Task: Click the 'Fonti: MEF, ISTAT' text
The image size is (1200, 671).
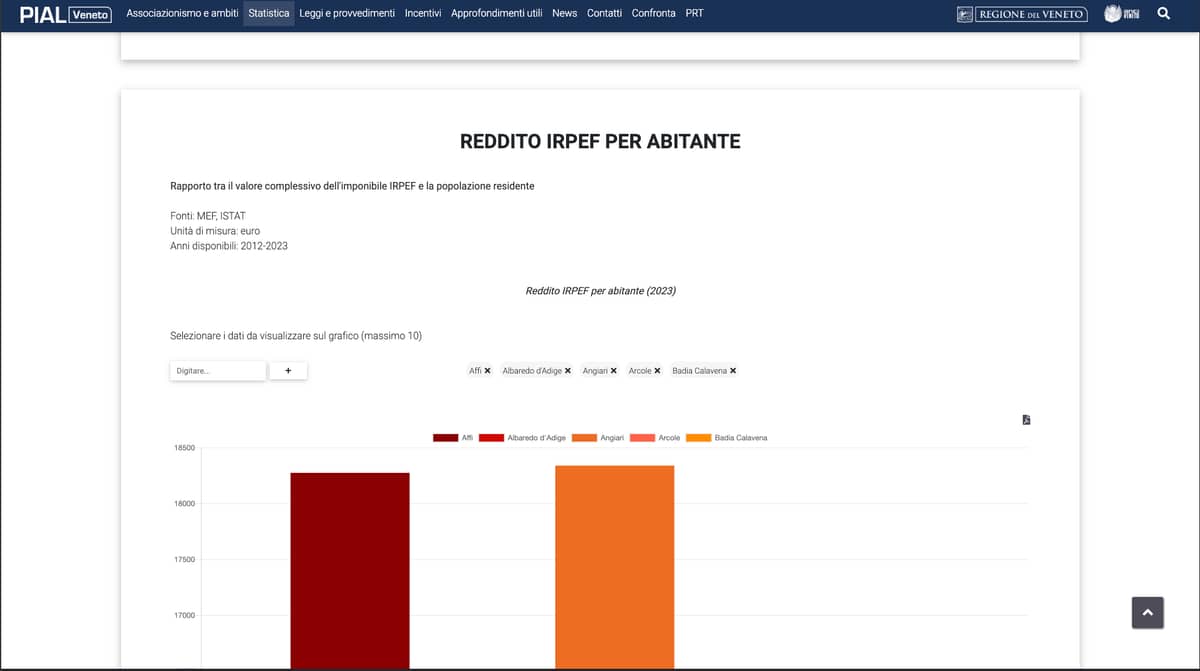Action: 208,216
